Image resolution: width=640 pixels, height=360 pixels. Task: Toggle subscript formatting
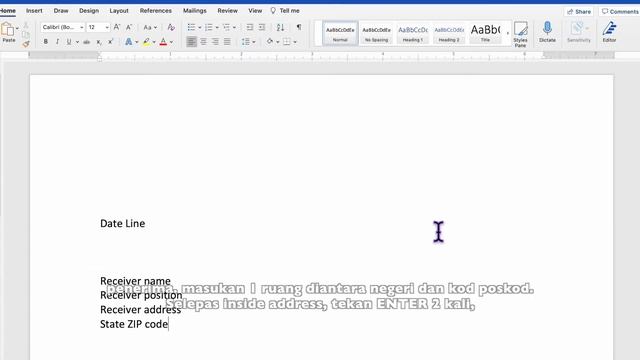pos(99,42)
